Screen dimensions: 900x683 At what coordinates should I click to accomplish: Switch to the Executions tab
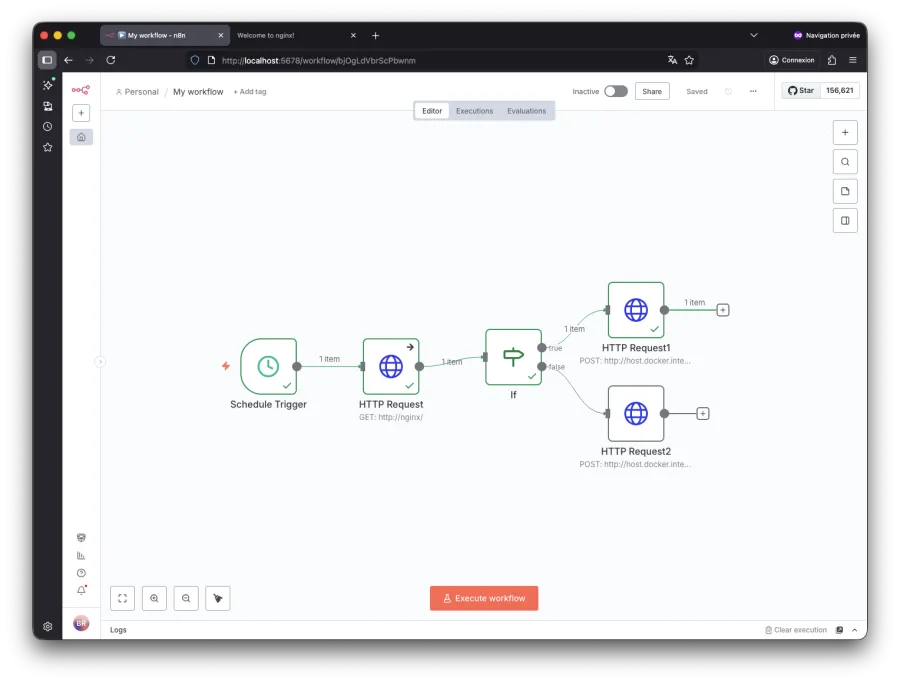[x=474, y=110]
